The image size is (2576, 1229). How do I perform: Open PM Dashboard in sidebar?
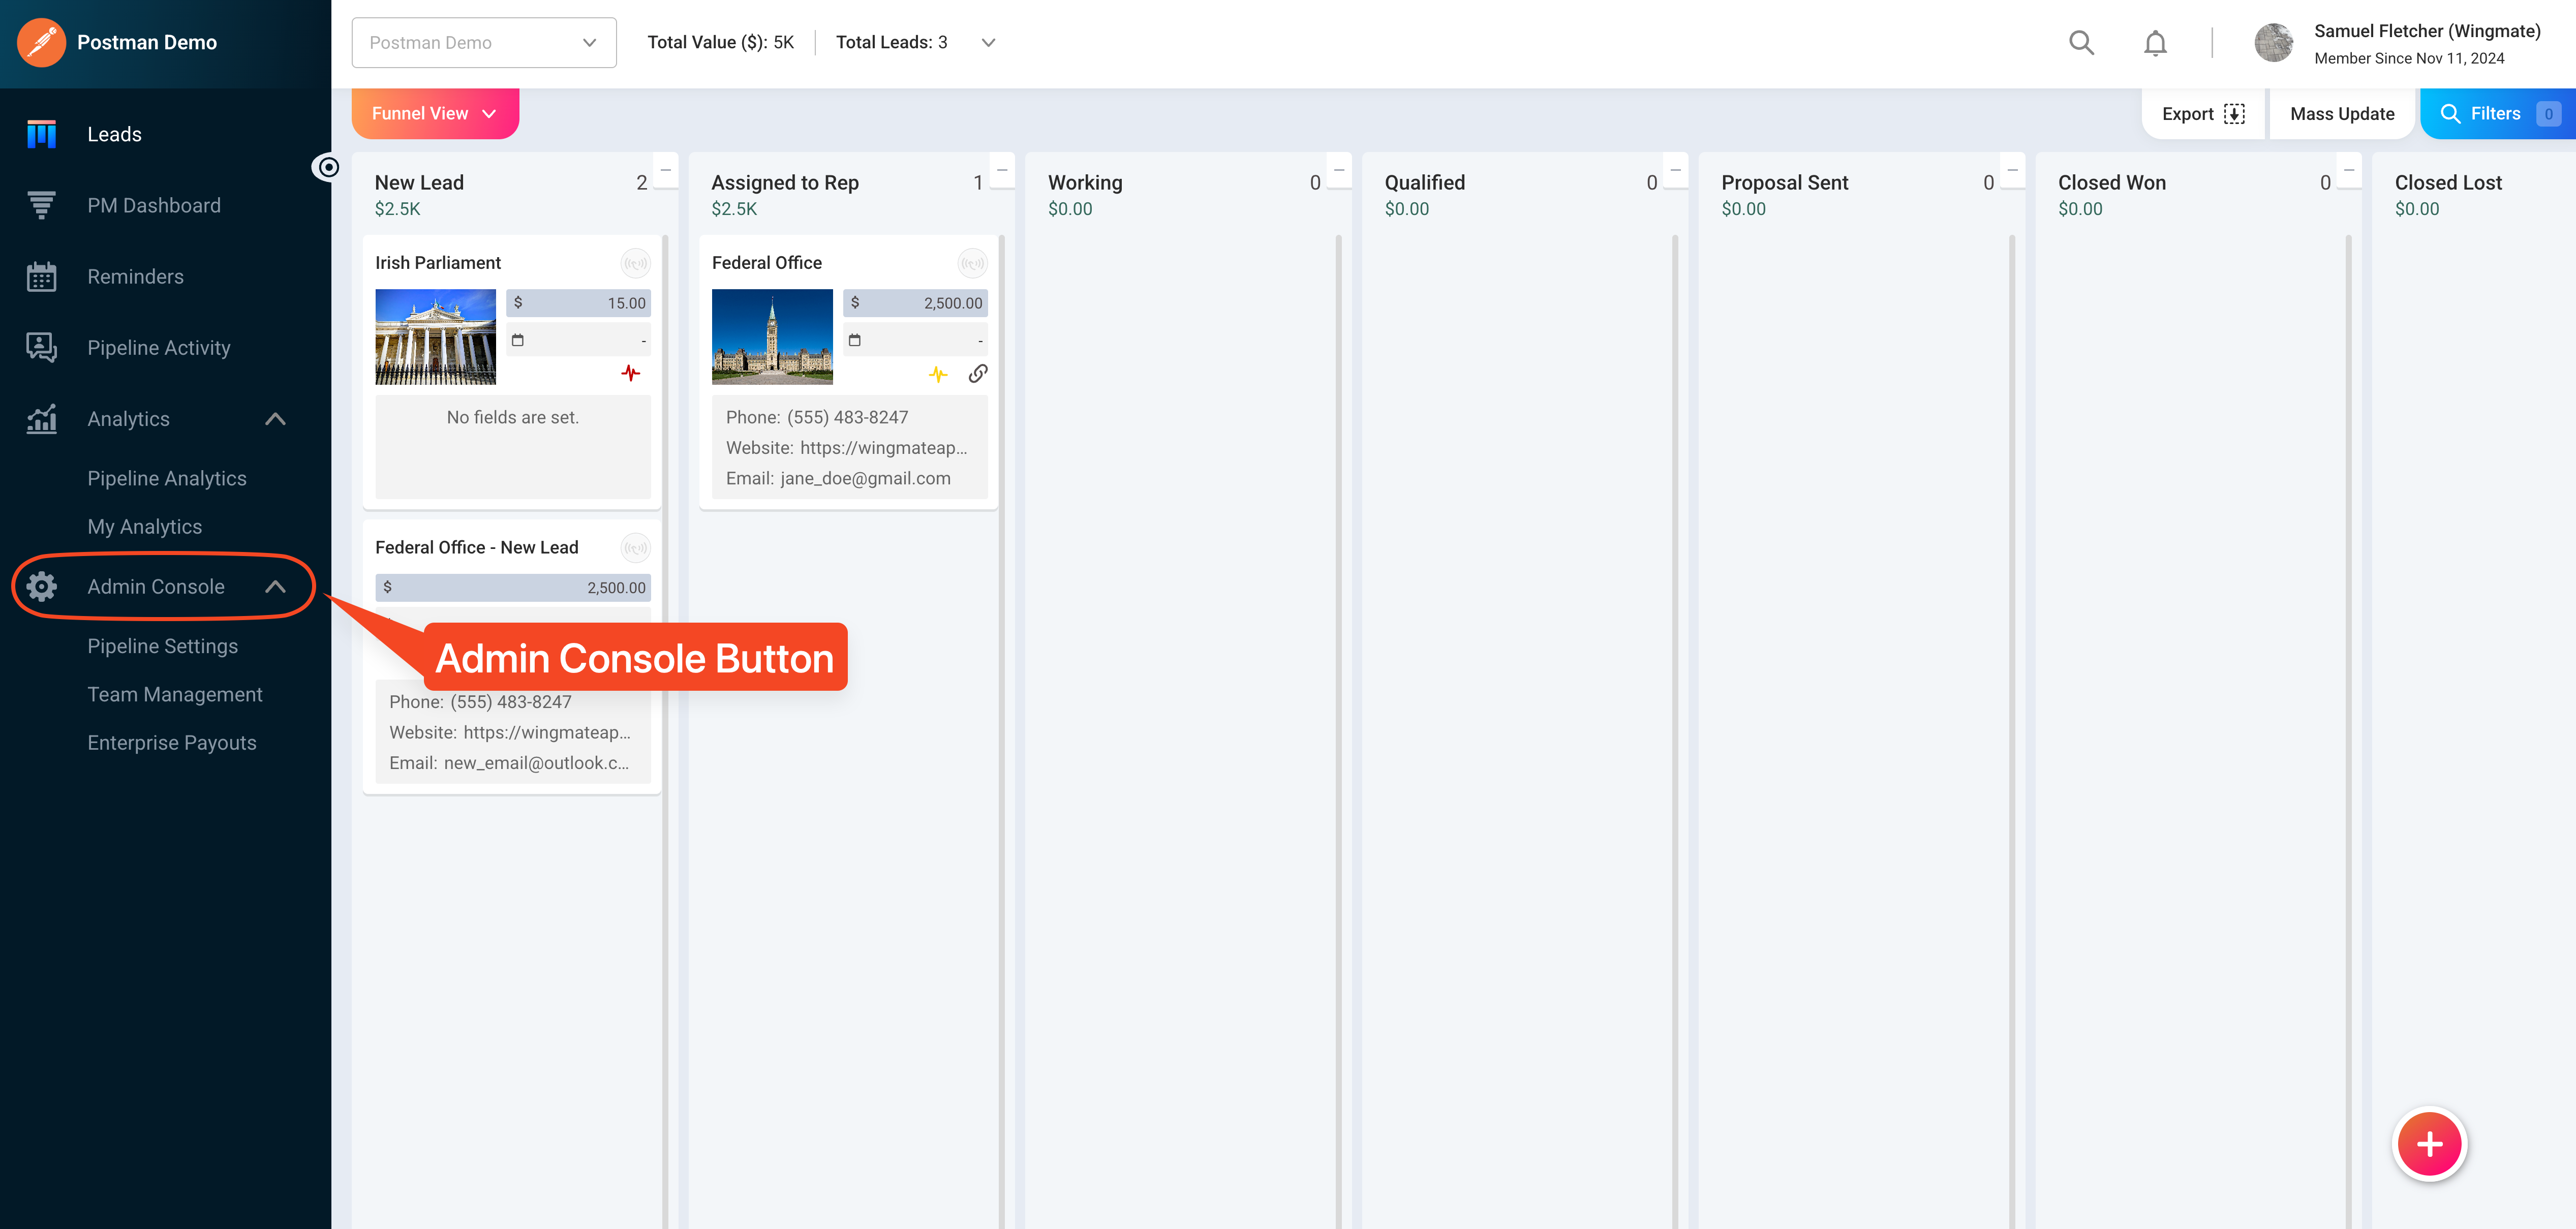[x=154, y=205]
